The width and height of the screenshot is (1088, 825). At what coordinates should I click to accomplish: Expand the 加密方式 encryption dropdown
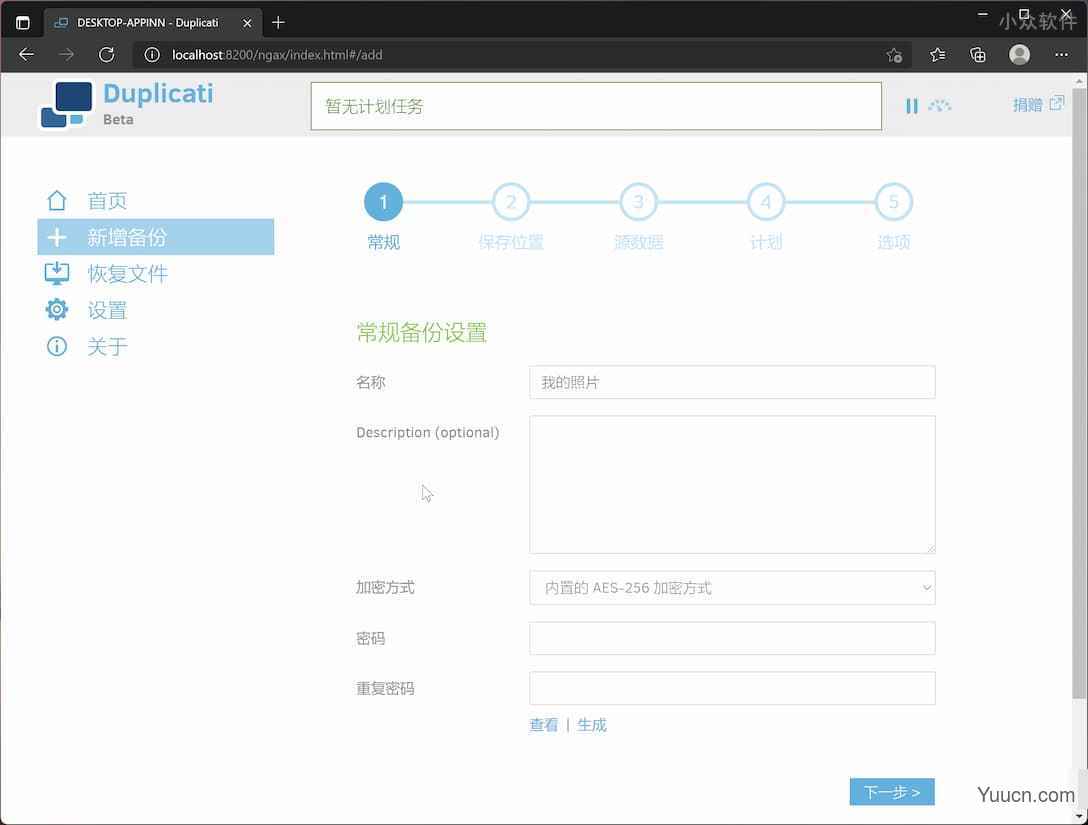pos(732,588)
